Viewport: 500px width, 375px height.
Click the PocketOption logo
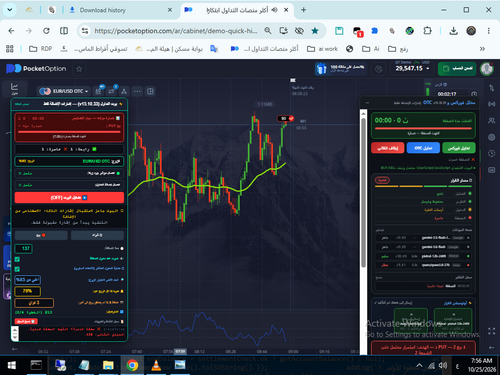(36, 69)
